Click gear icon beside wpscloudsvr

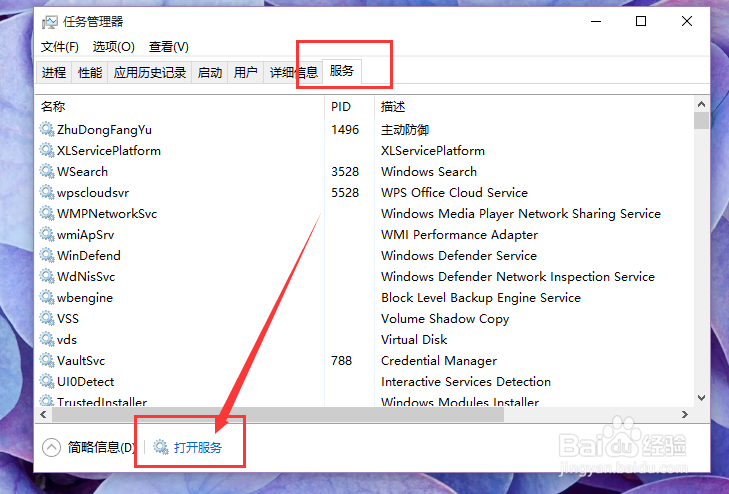(46, 192)
